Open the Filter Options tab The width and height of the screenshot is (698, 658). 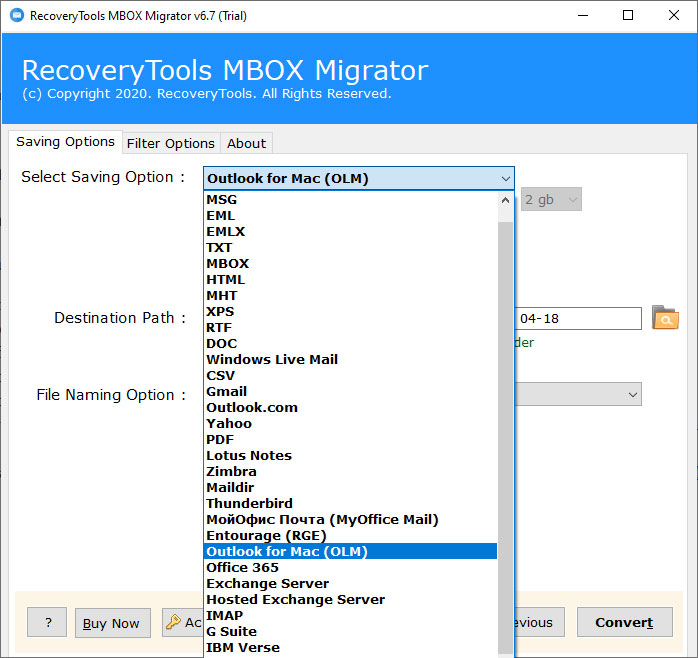[171, 143]
